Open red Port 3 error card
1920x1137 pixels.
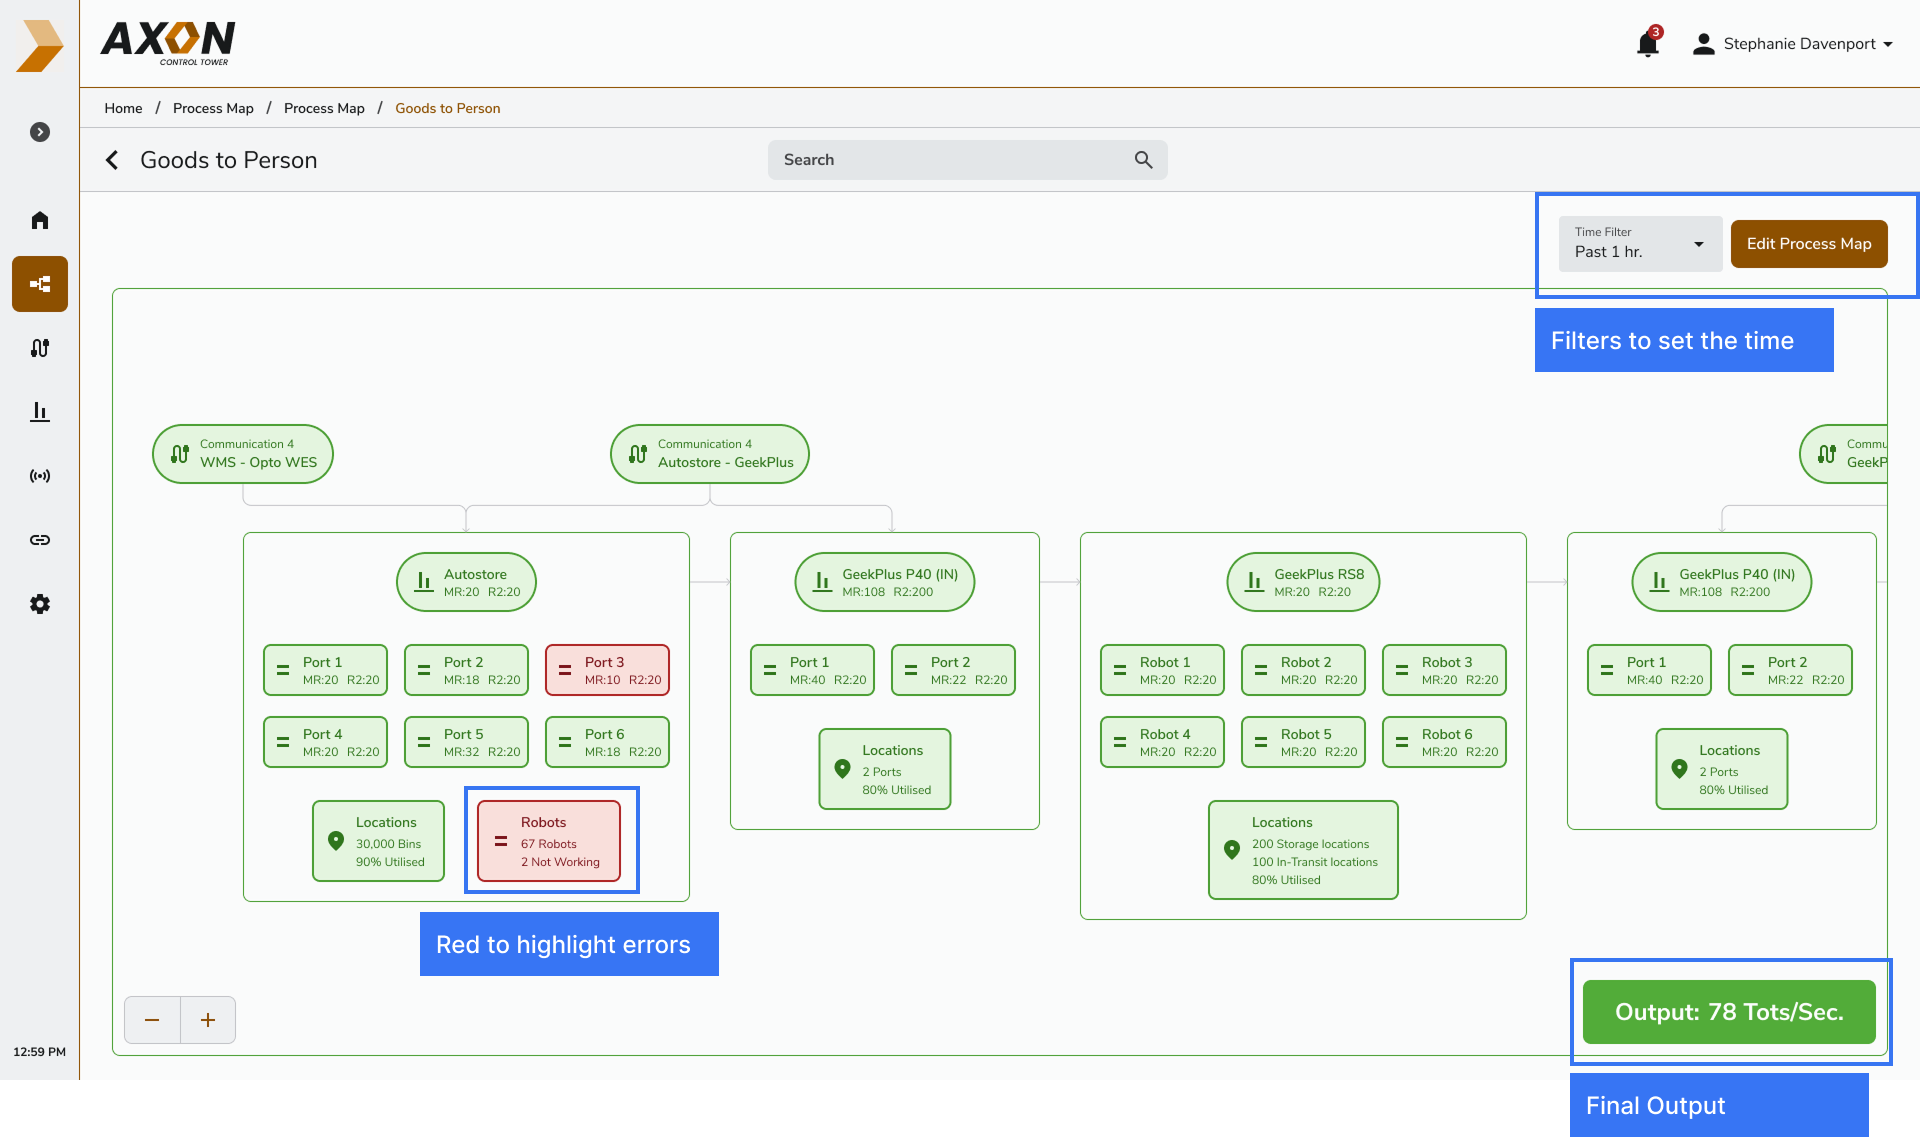(x=607, y=670)
